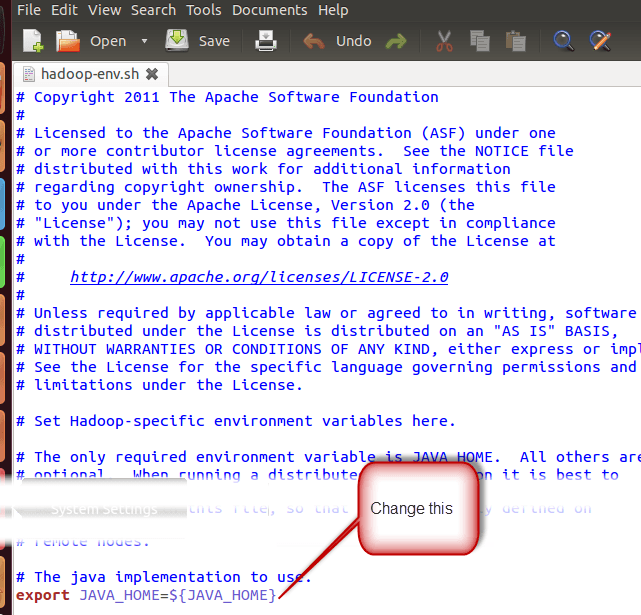Click the Save button label
The image size is (641, 615).
pyautogui.click(x=214, y=41)
